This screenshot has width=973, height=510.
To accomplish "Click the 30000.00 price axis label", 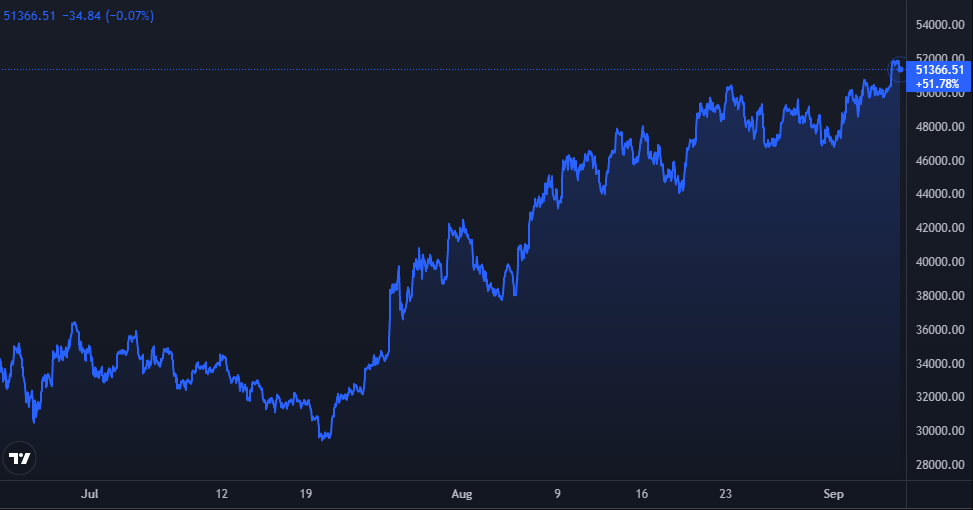I will pos(940,431).
